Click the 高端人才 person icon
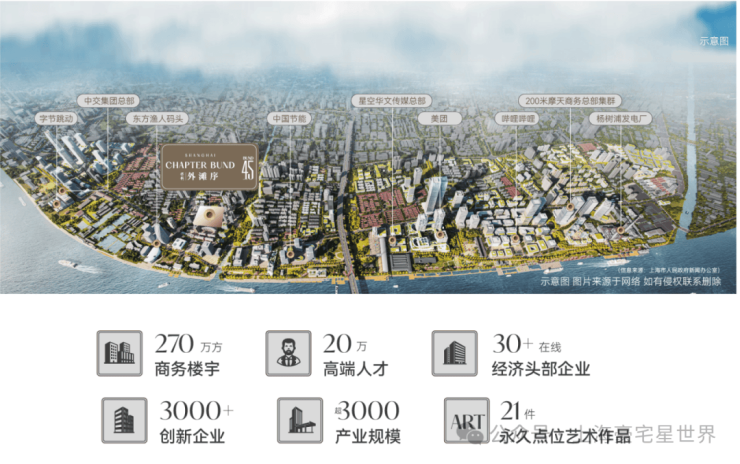This screenshot has width=740, height=464. coord(288,353)
